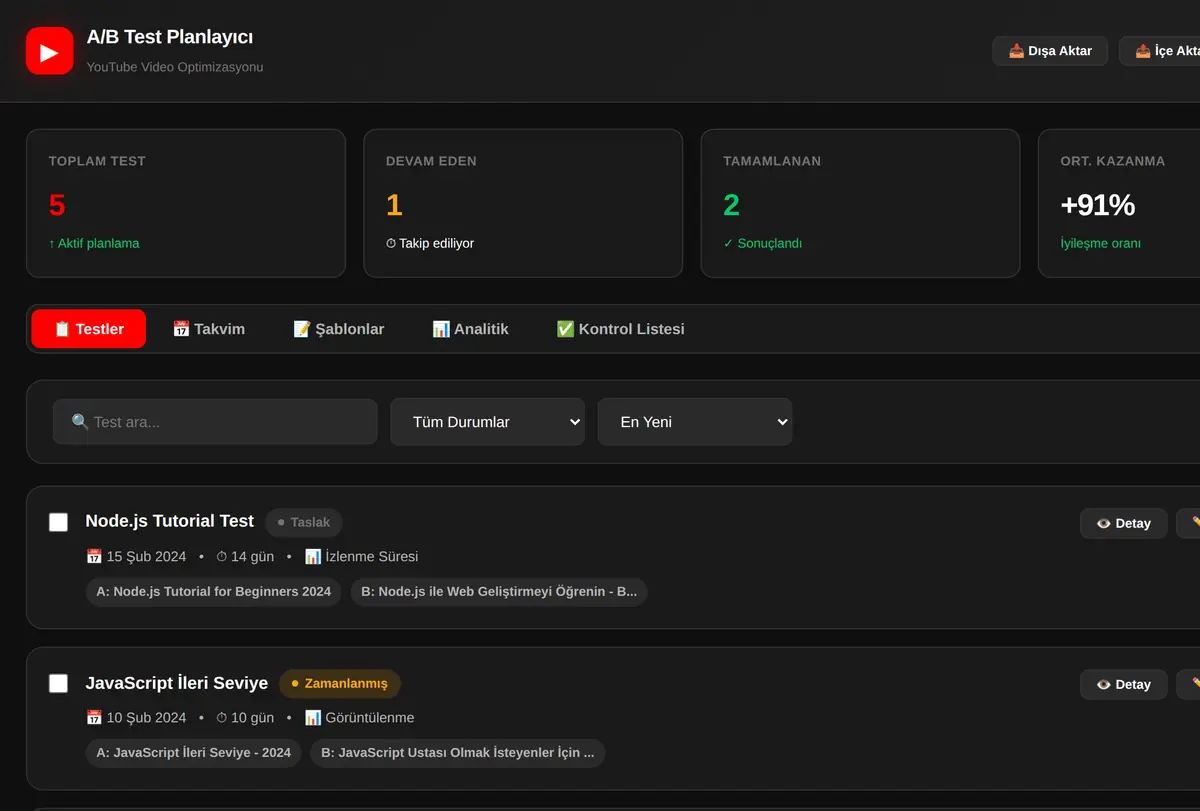
Task: Open Detay for JavaScript İleri Seviye
Action: pyautogui.click(x=1123, y=684)
